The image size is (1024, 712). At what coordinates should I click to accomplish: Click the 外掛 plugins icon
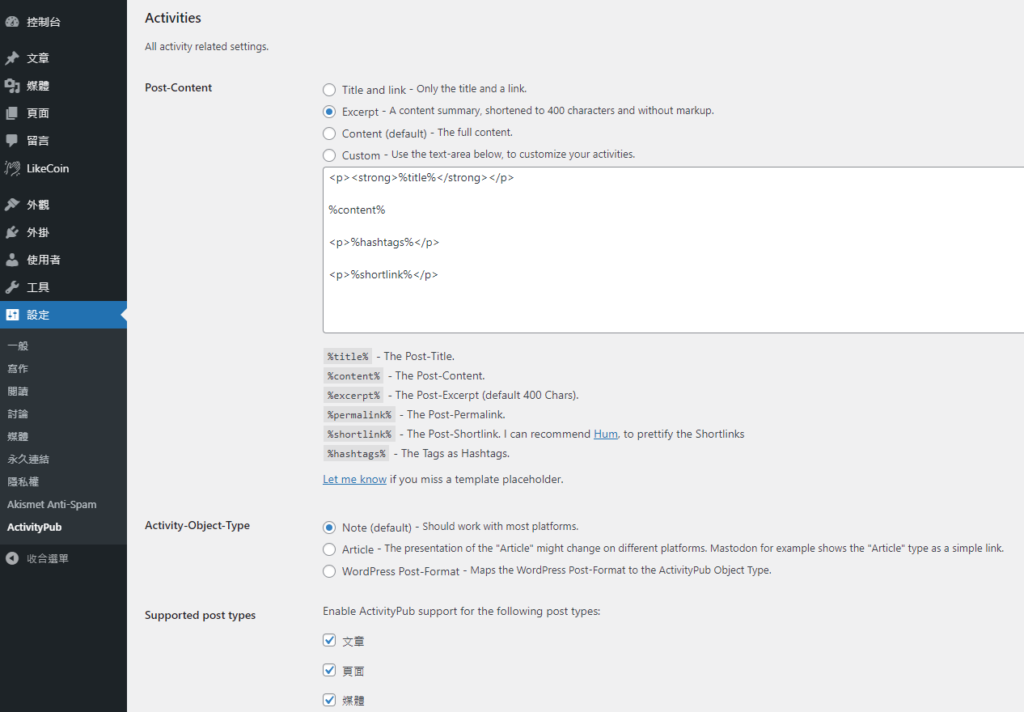[12, 232]
